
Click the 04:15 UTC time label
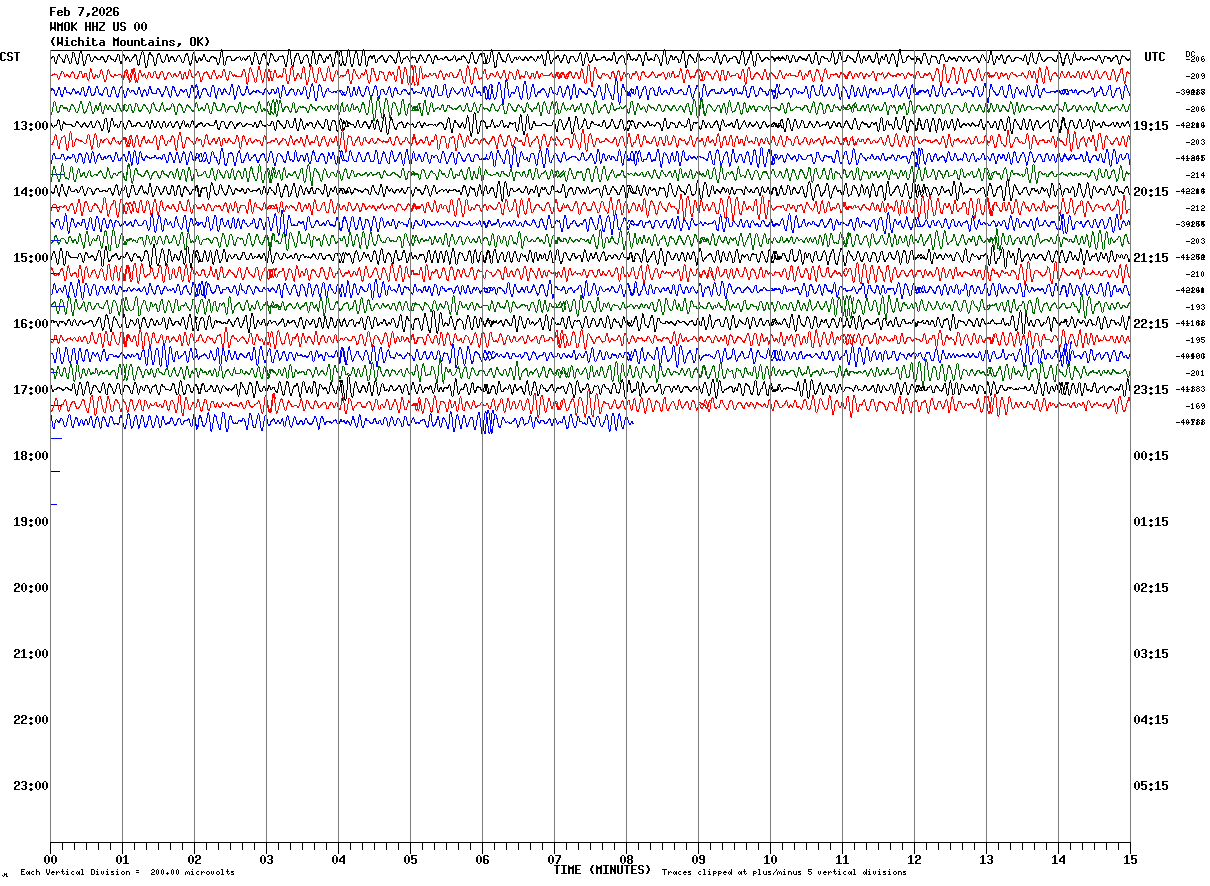1151,720
